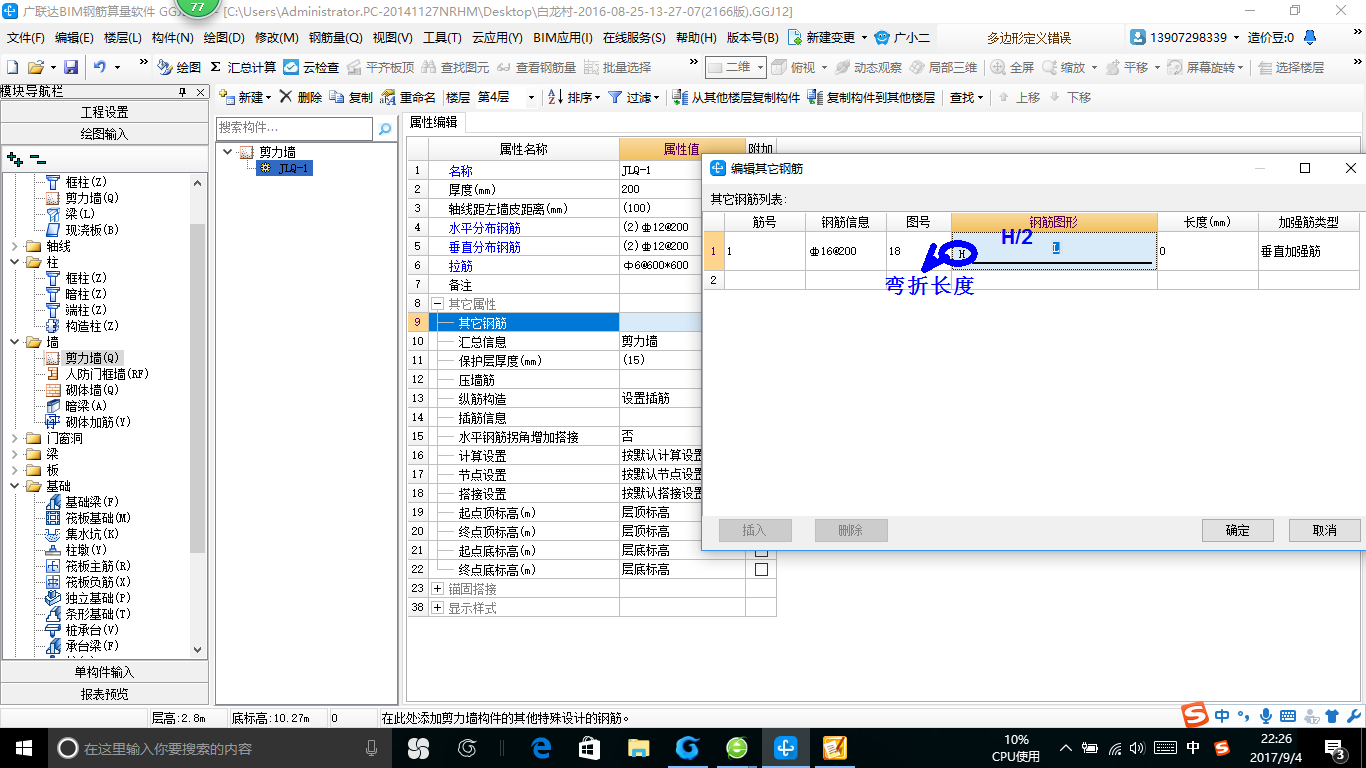Tick the checkbox in row 终点底标高(m)

tap(761, 569)
